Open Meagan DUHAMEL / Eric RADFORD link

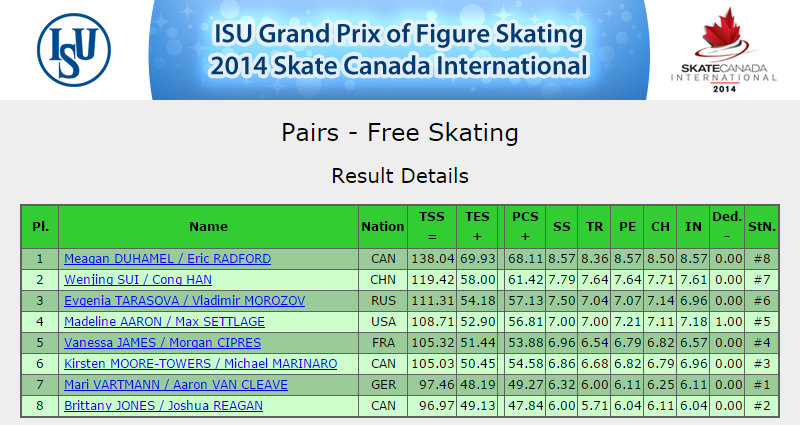(167, 259)
